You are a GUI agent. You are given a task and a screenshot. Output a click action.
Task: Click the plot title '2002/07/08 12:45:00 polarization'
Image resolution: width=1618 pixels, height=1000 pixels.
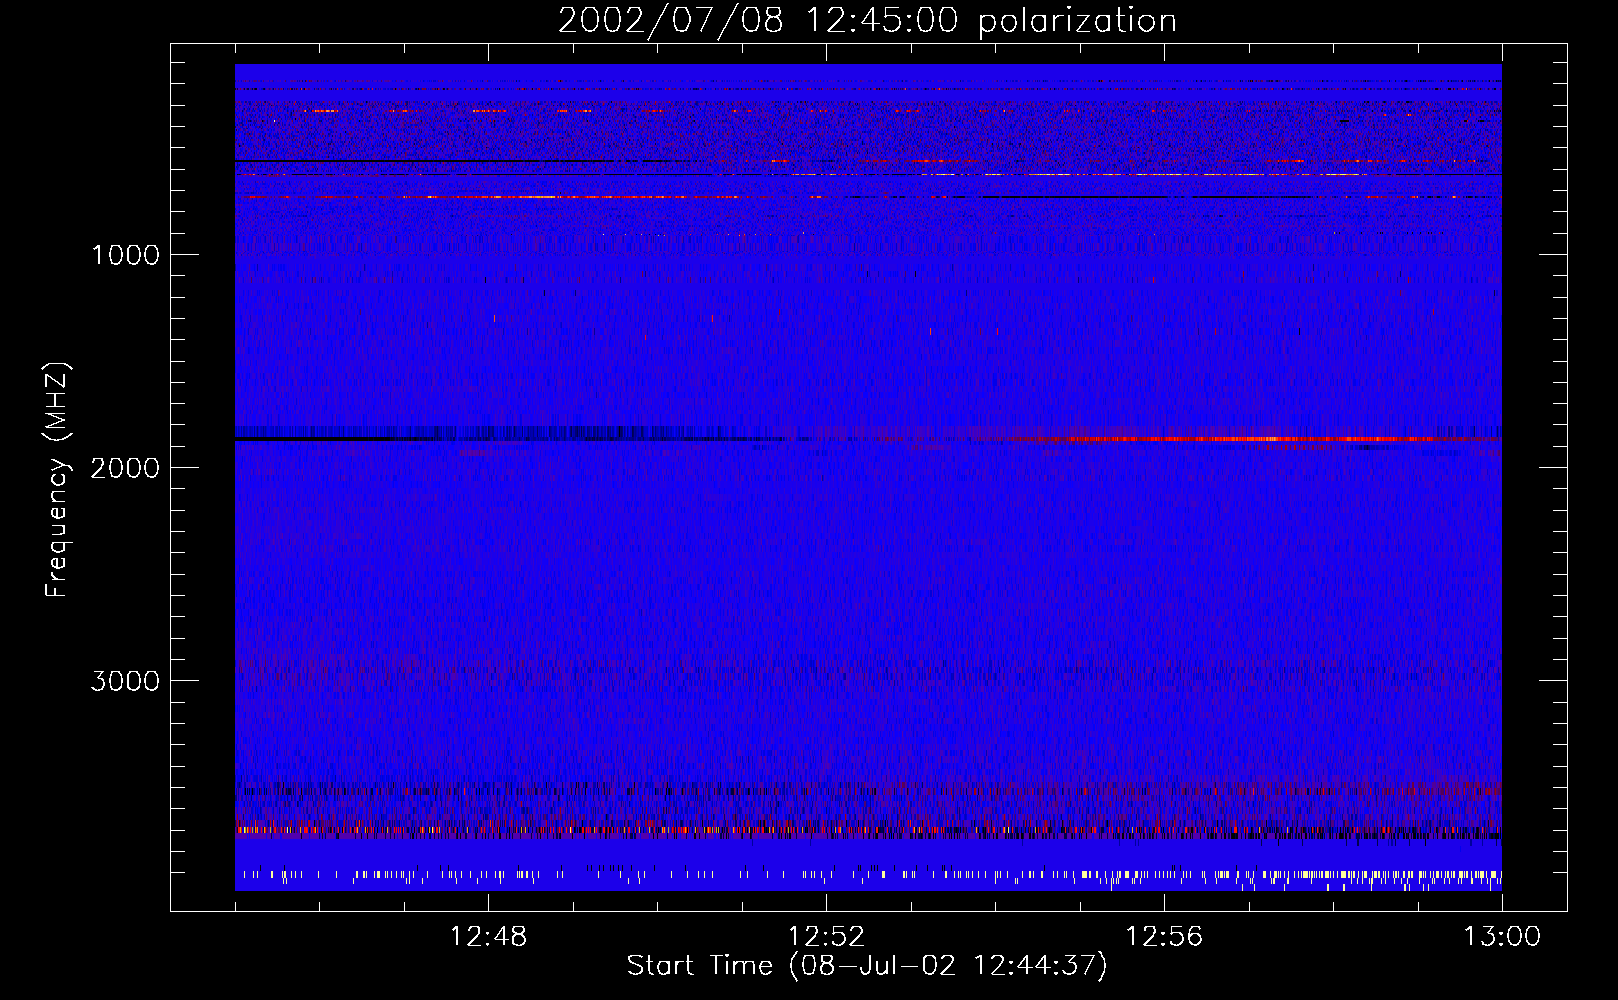tap(867, 21)
